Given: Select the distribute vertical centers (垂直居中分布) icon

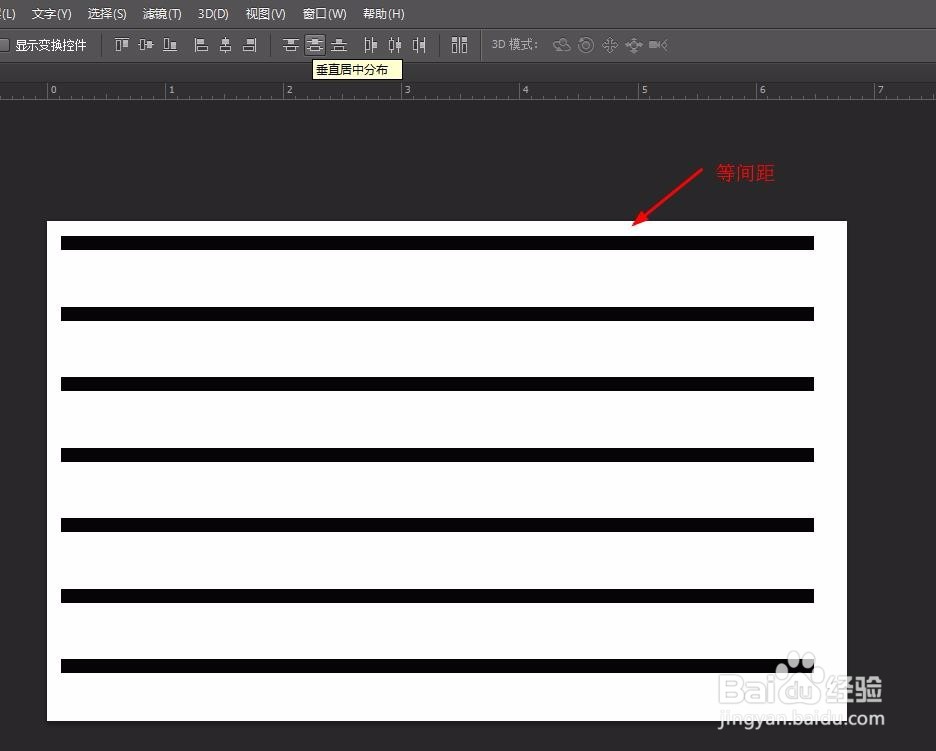Looking at the screenshot, I should point(315,45).
